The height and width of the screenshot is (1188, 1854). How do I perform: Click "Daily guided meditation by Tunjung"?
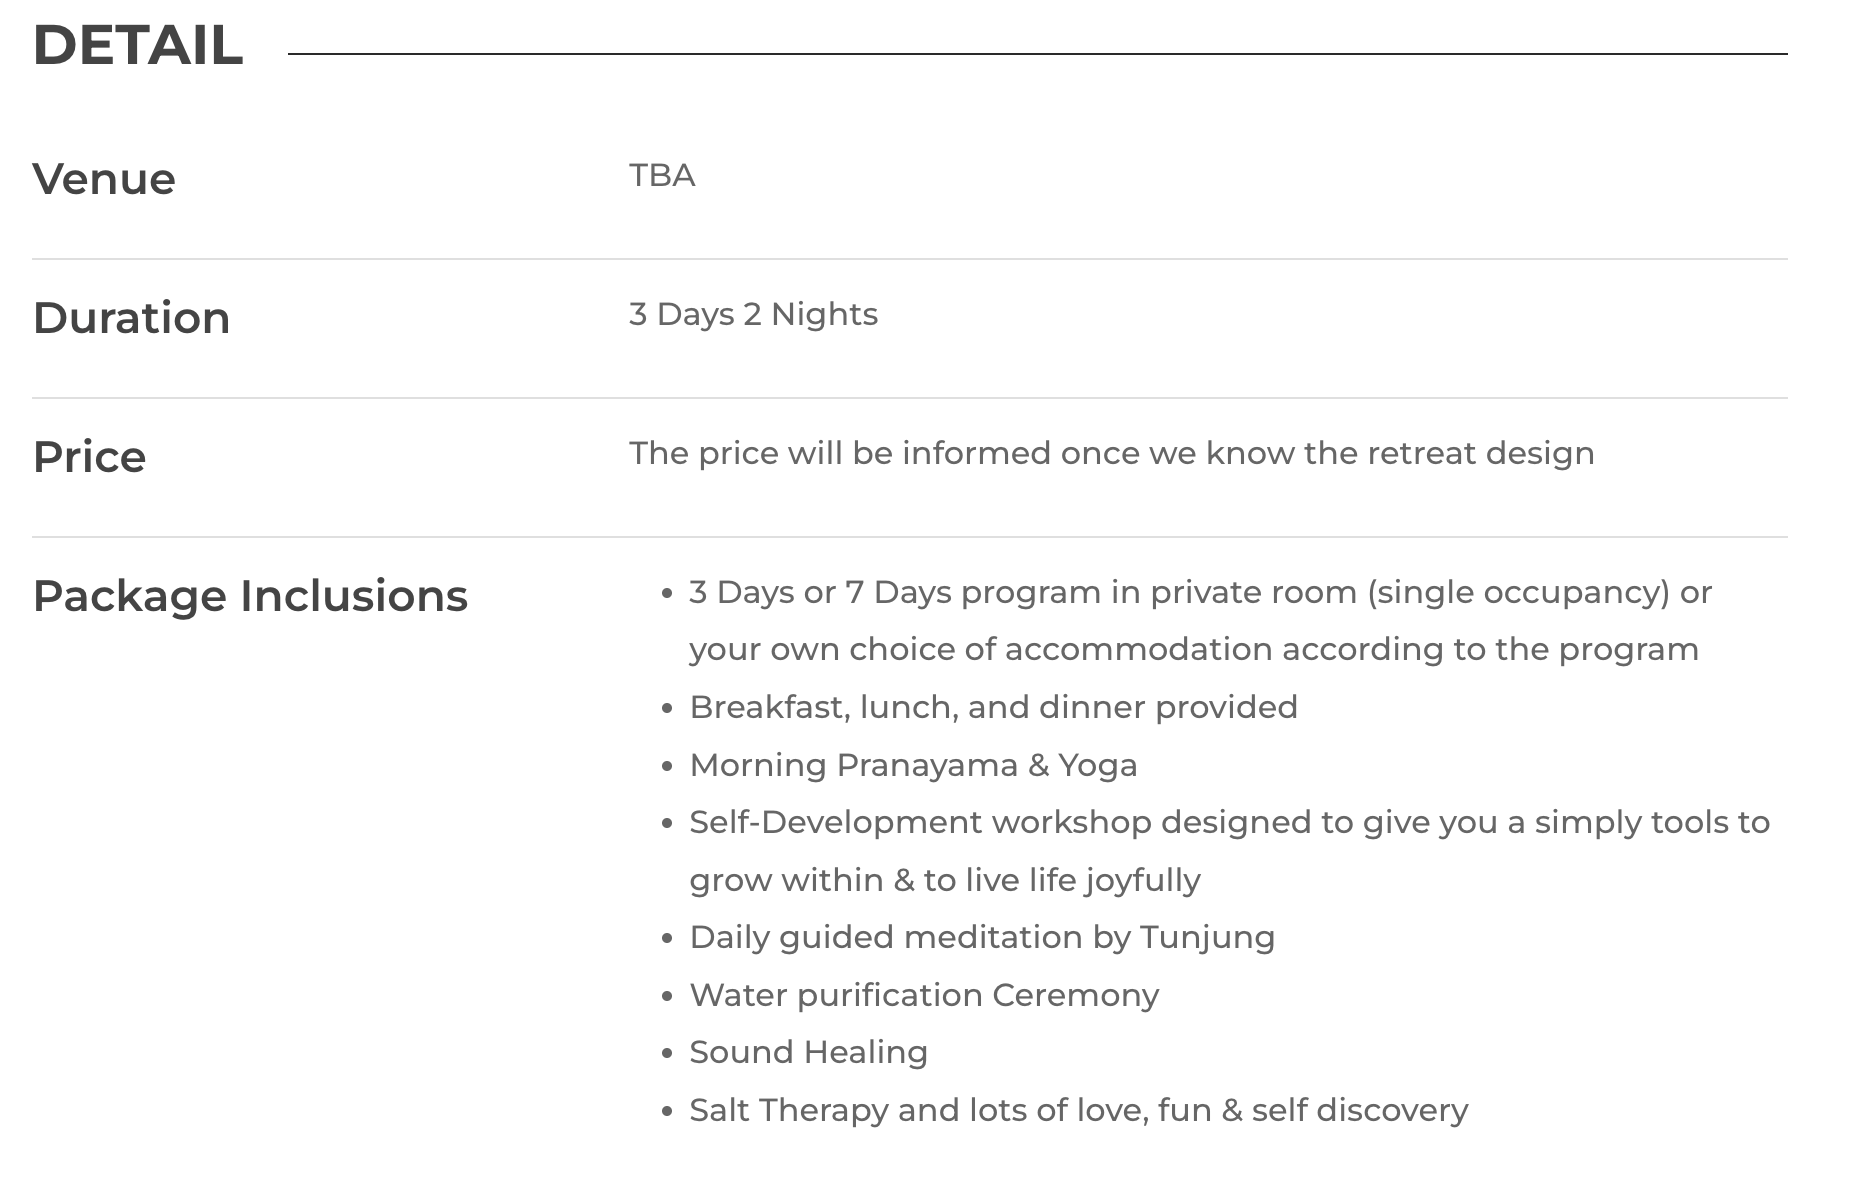click(982, 937)
